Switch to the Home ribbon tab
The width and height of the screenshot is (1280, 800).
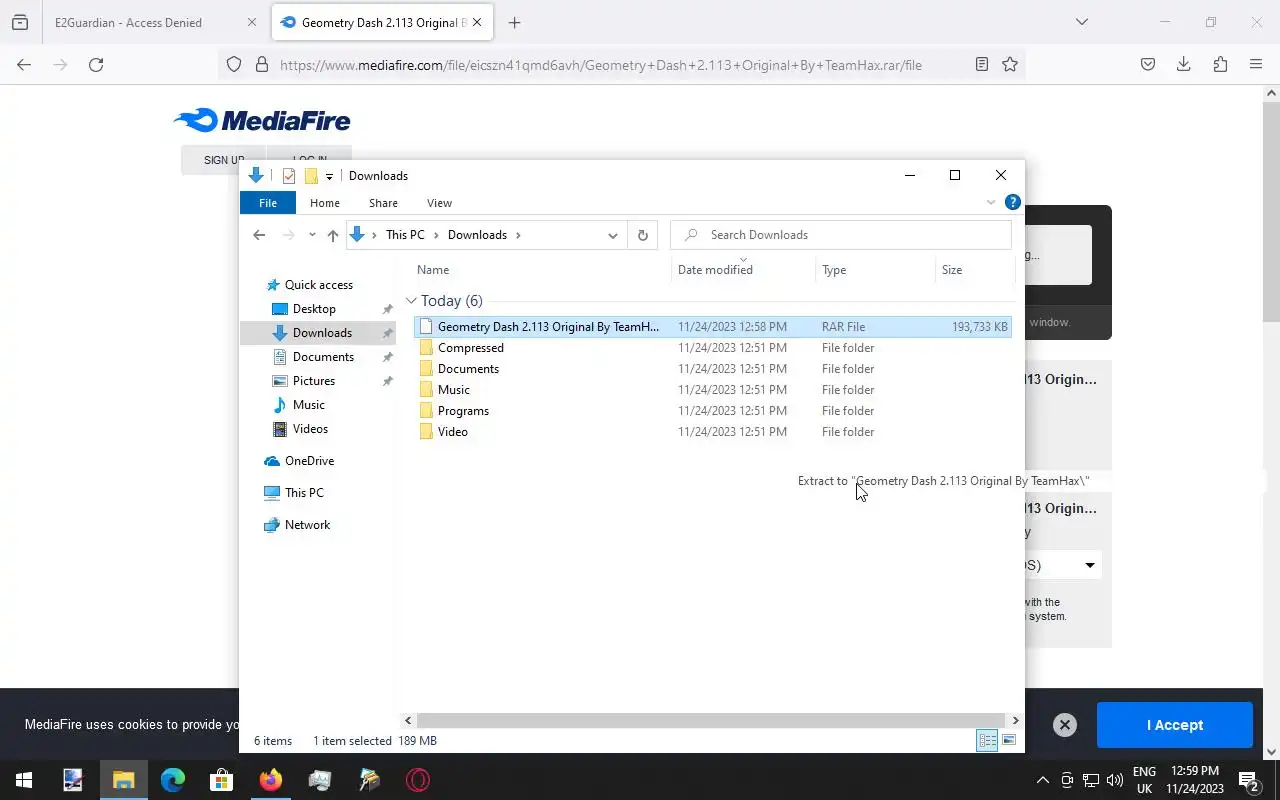[x=325, y=203]
